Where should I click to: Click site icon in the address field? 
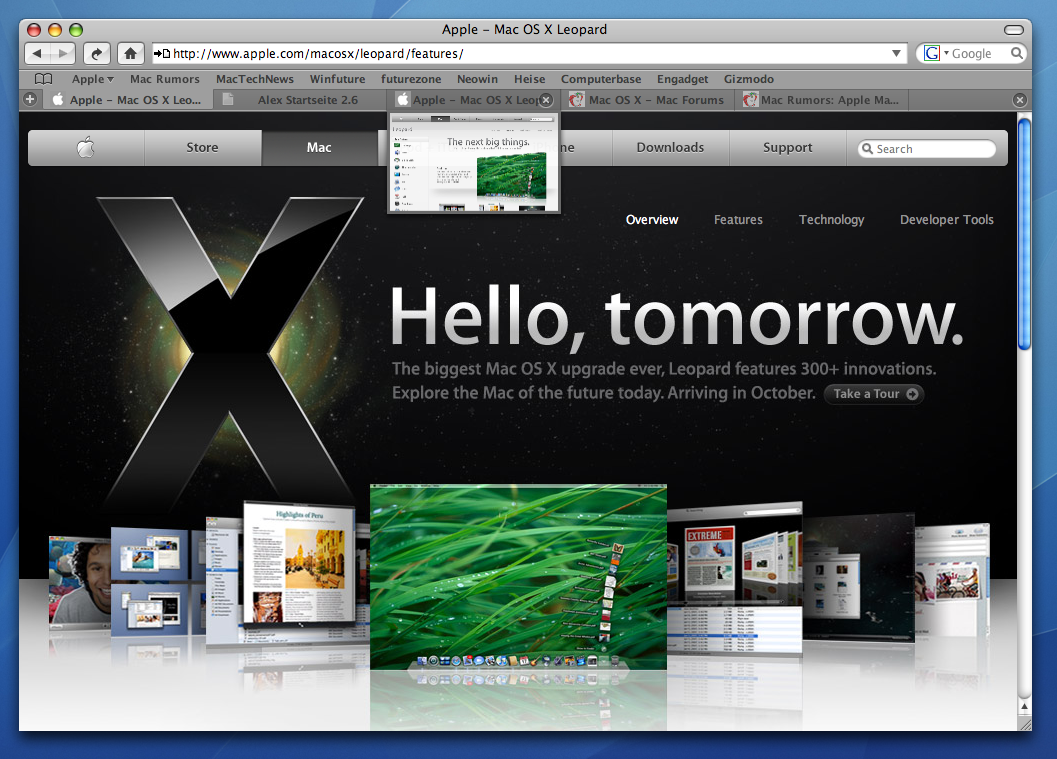(162, 53)
